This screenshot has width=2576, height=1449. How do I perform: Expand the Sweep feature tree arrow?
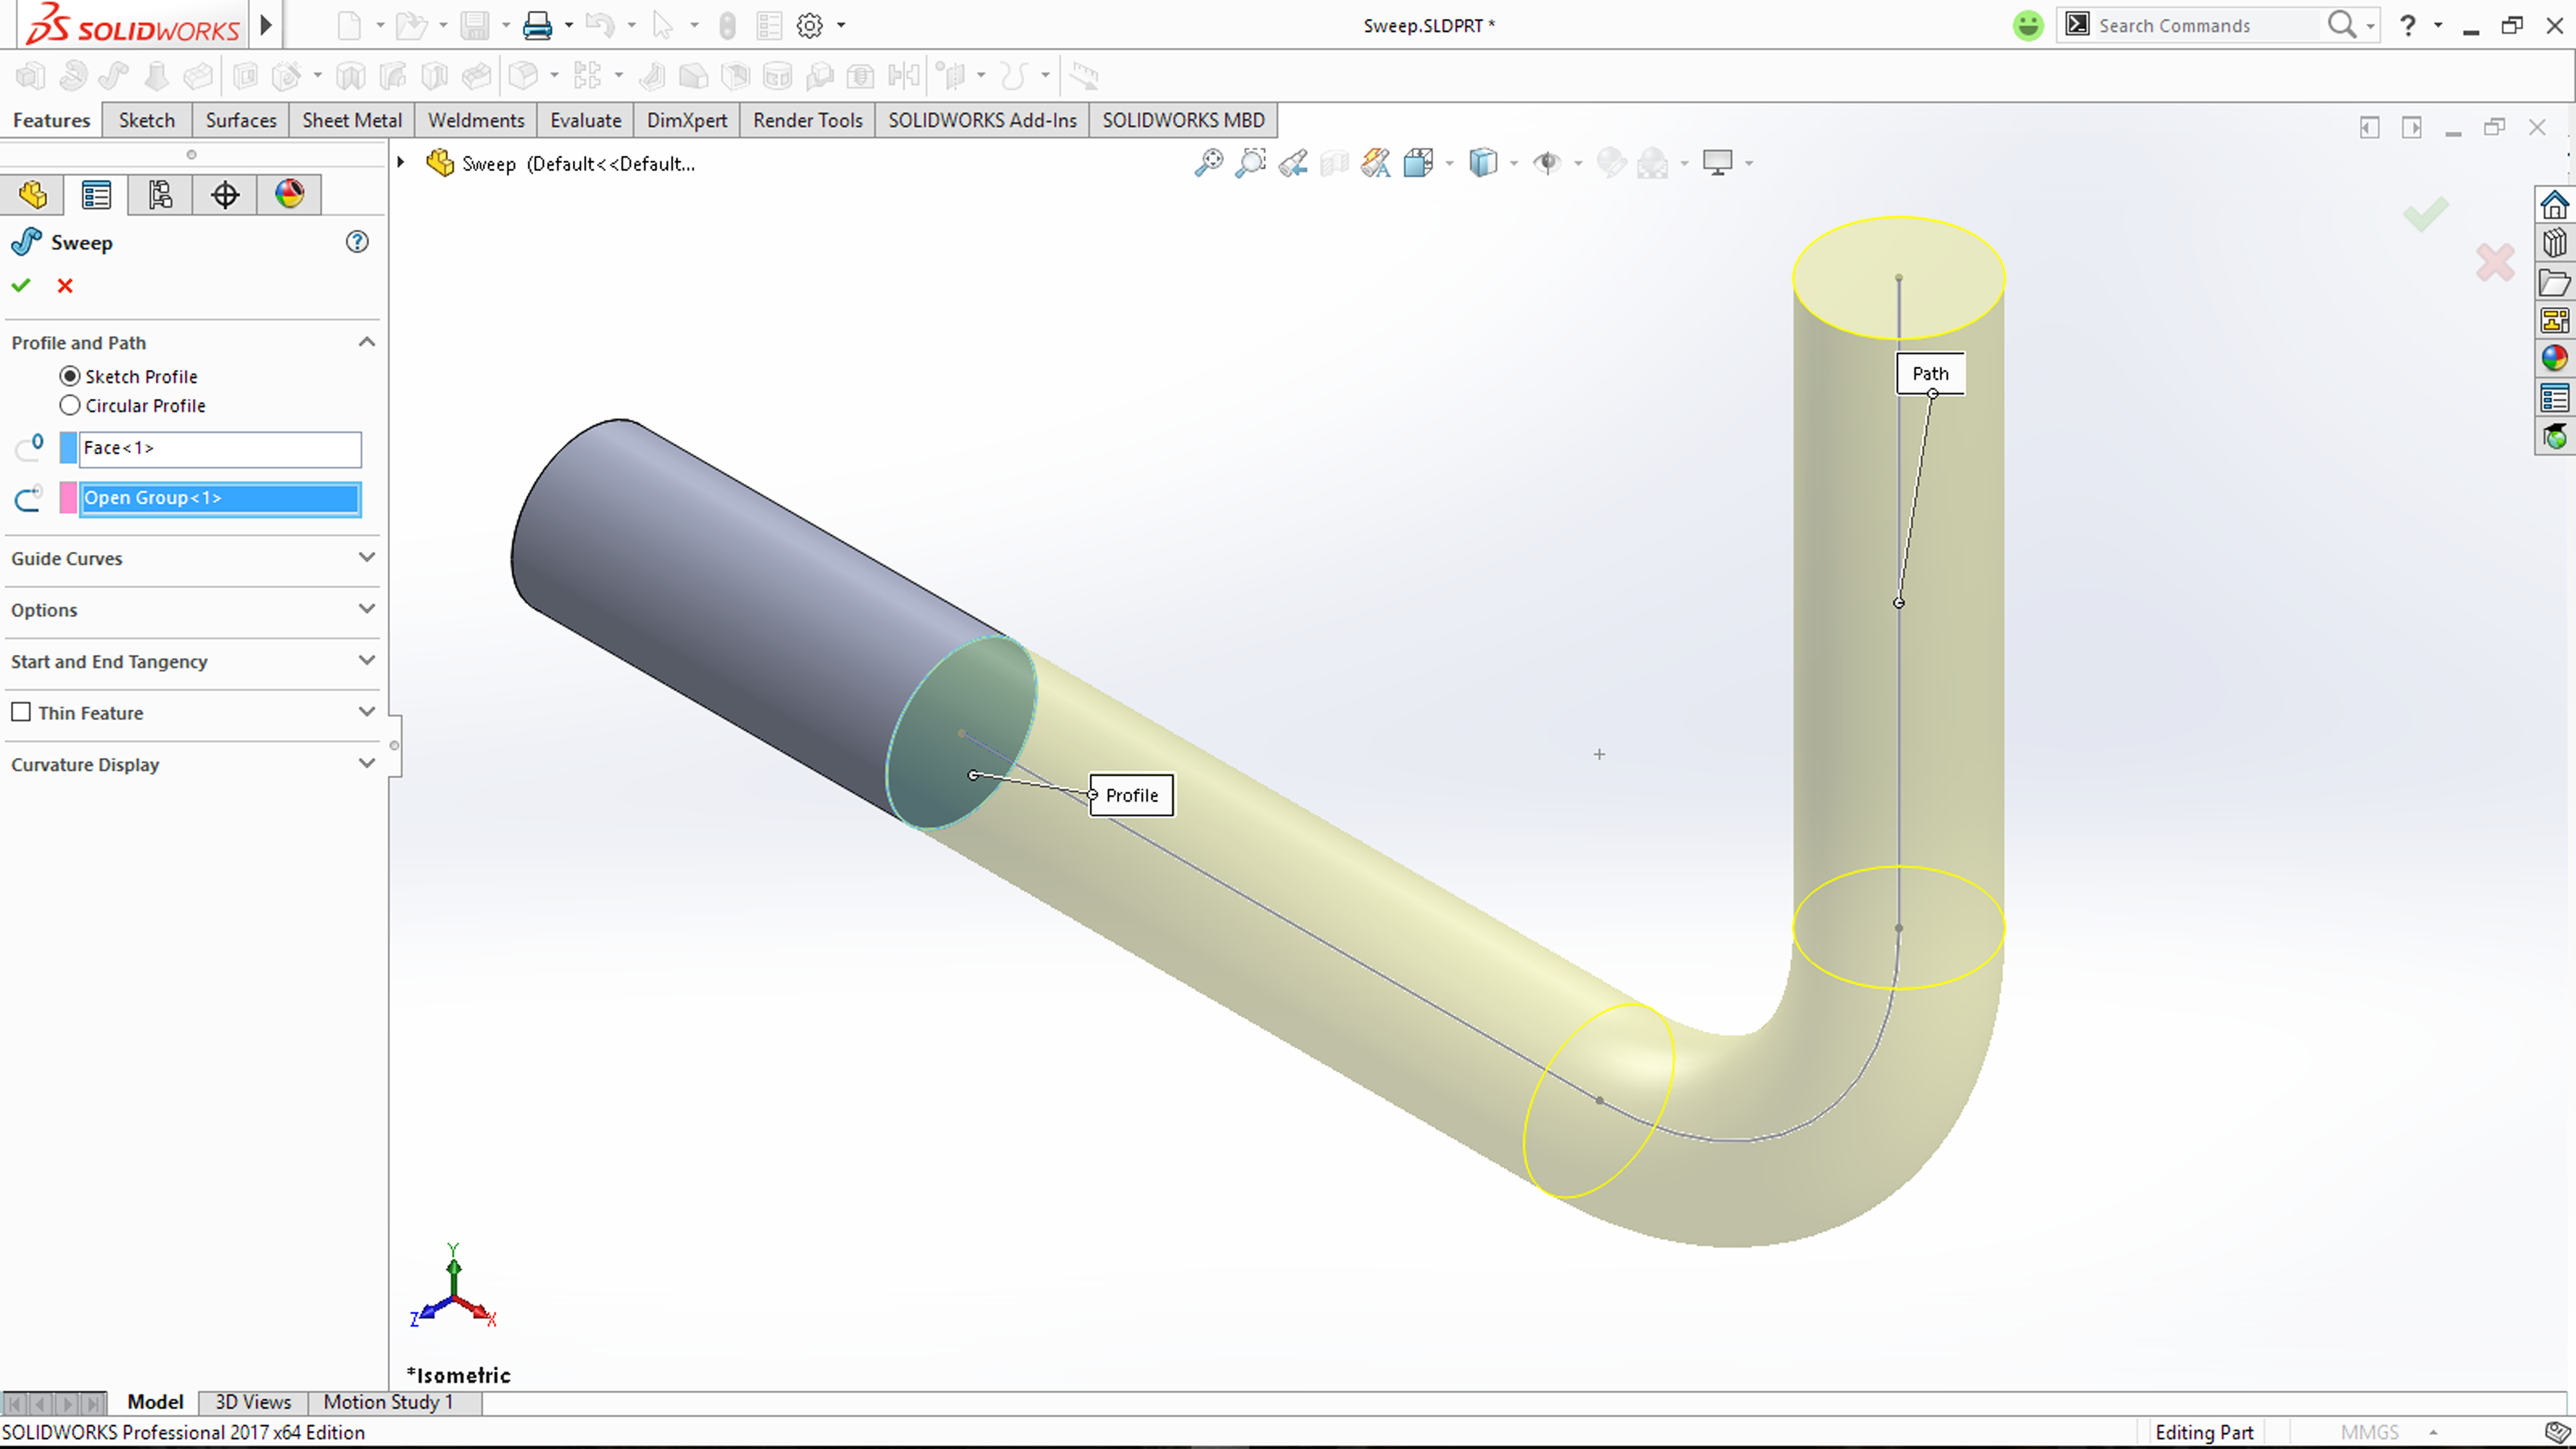click(400, 162)
